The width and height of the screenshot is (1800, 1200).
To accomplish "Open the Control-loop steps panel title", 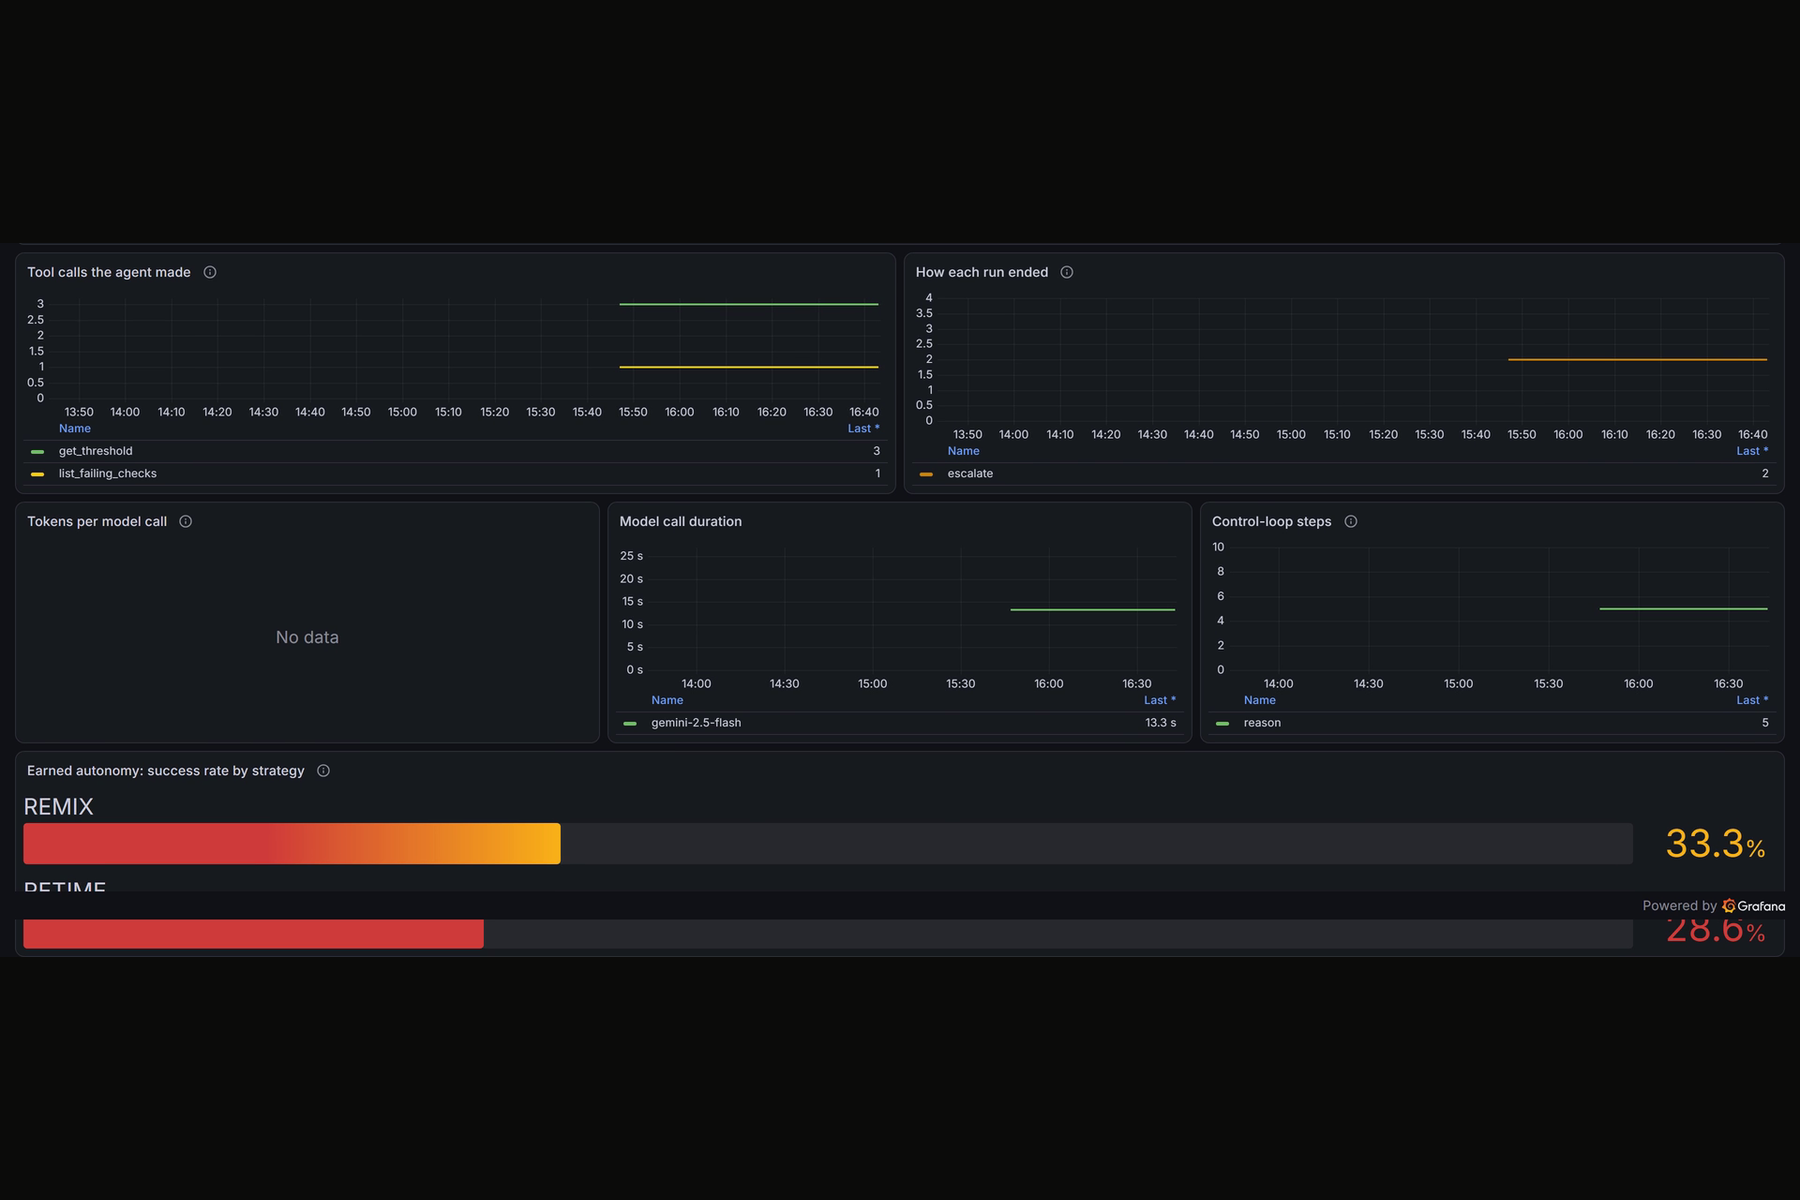I will point(1272,521).
